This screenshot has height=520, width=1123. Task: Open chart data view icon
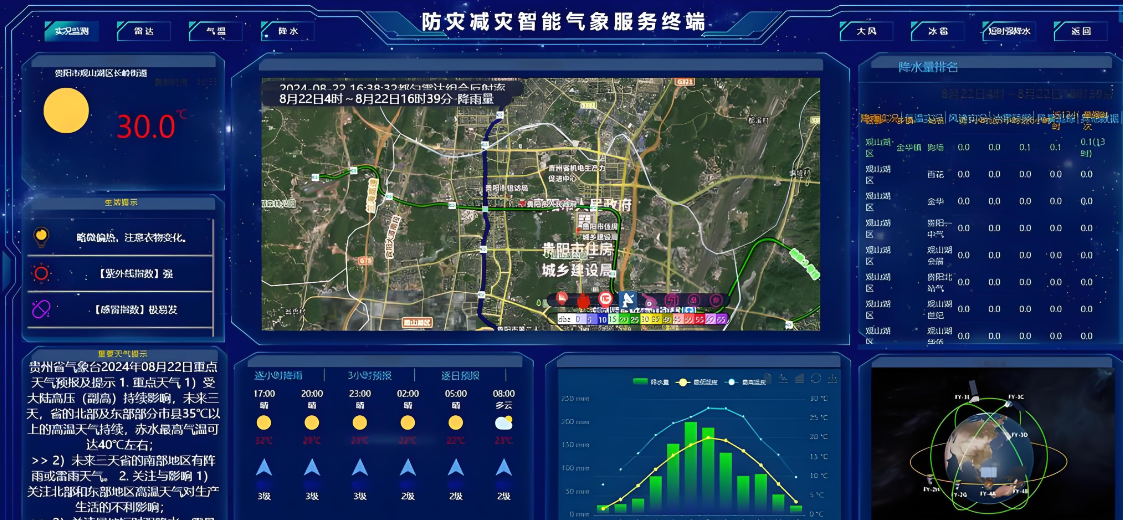(770, 379)
